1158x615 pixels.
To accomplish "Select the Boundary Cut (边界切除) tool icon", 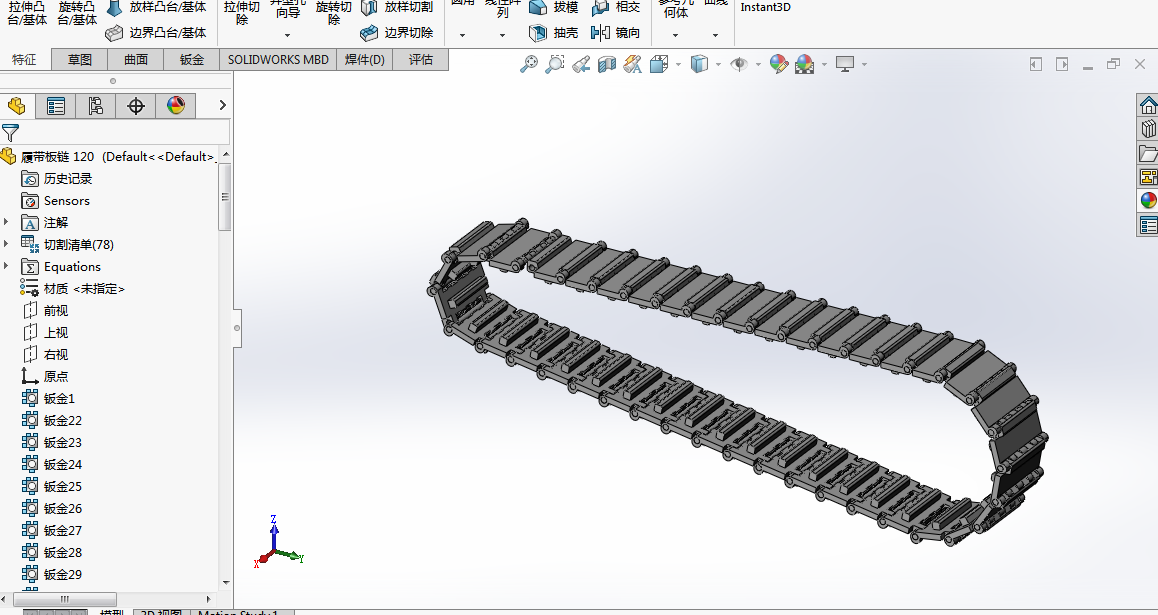I will tap(369, 32).
